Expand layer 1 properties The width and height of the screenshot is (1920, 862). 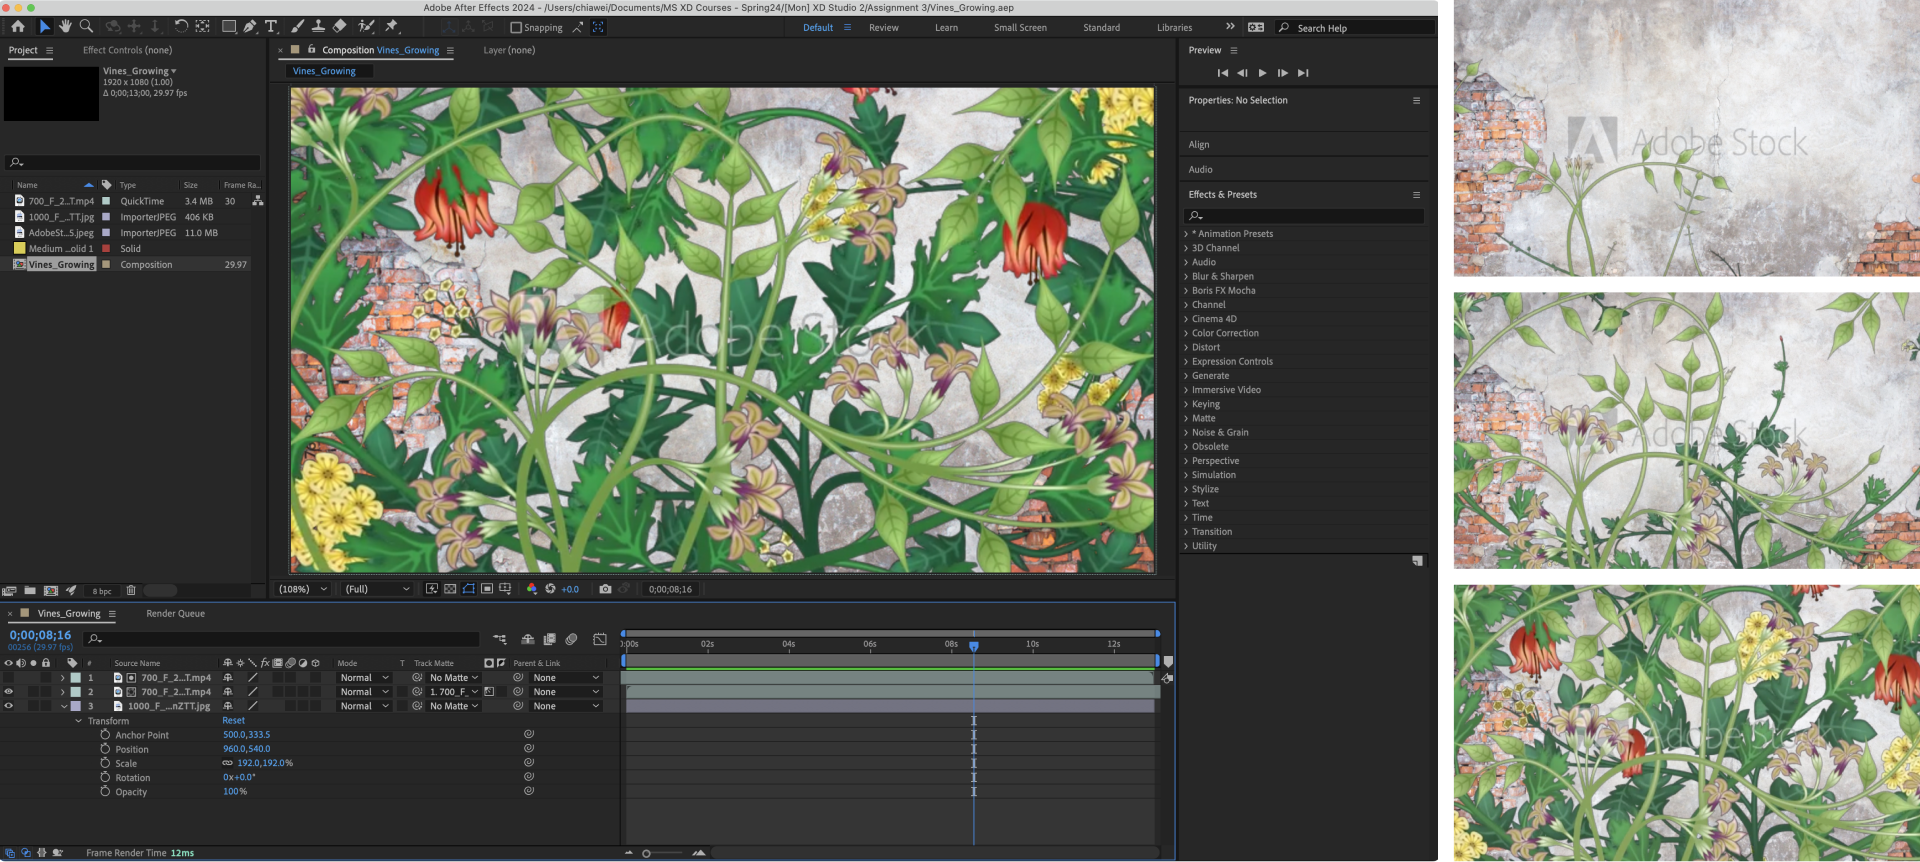[x=63, y=678]
